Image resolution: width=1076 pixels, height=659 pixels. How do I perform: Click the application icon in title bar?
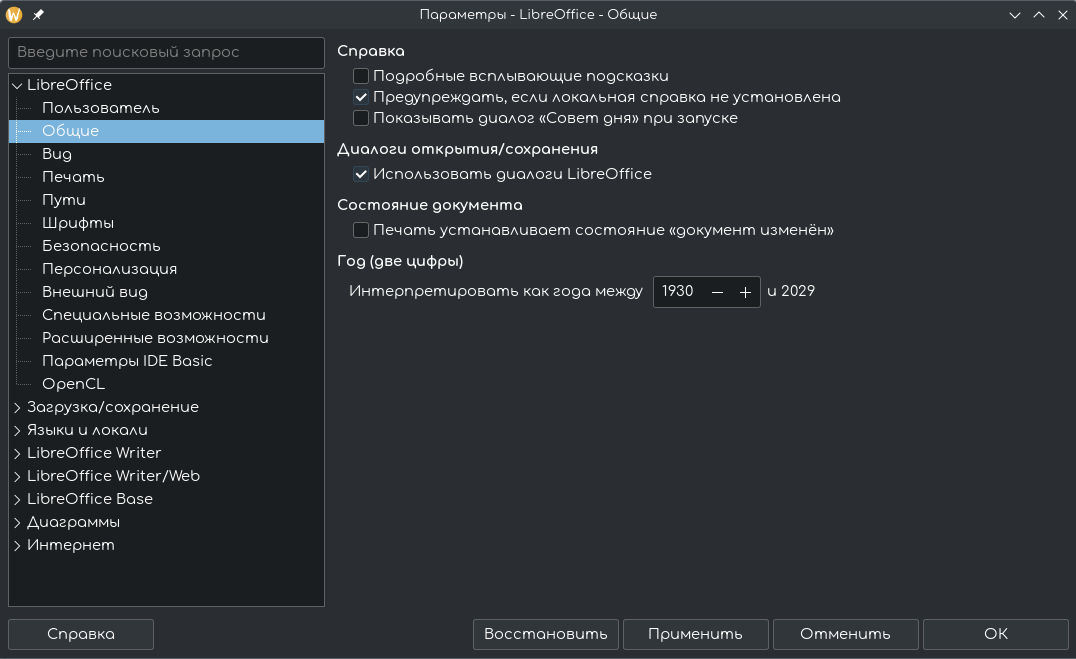click(x=14, y=15)
